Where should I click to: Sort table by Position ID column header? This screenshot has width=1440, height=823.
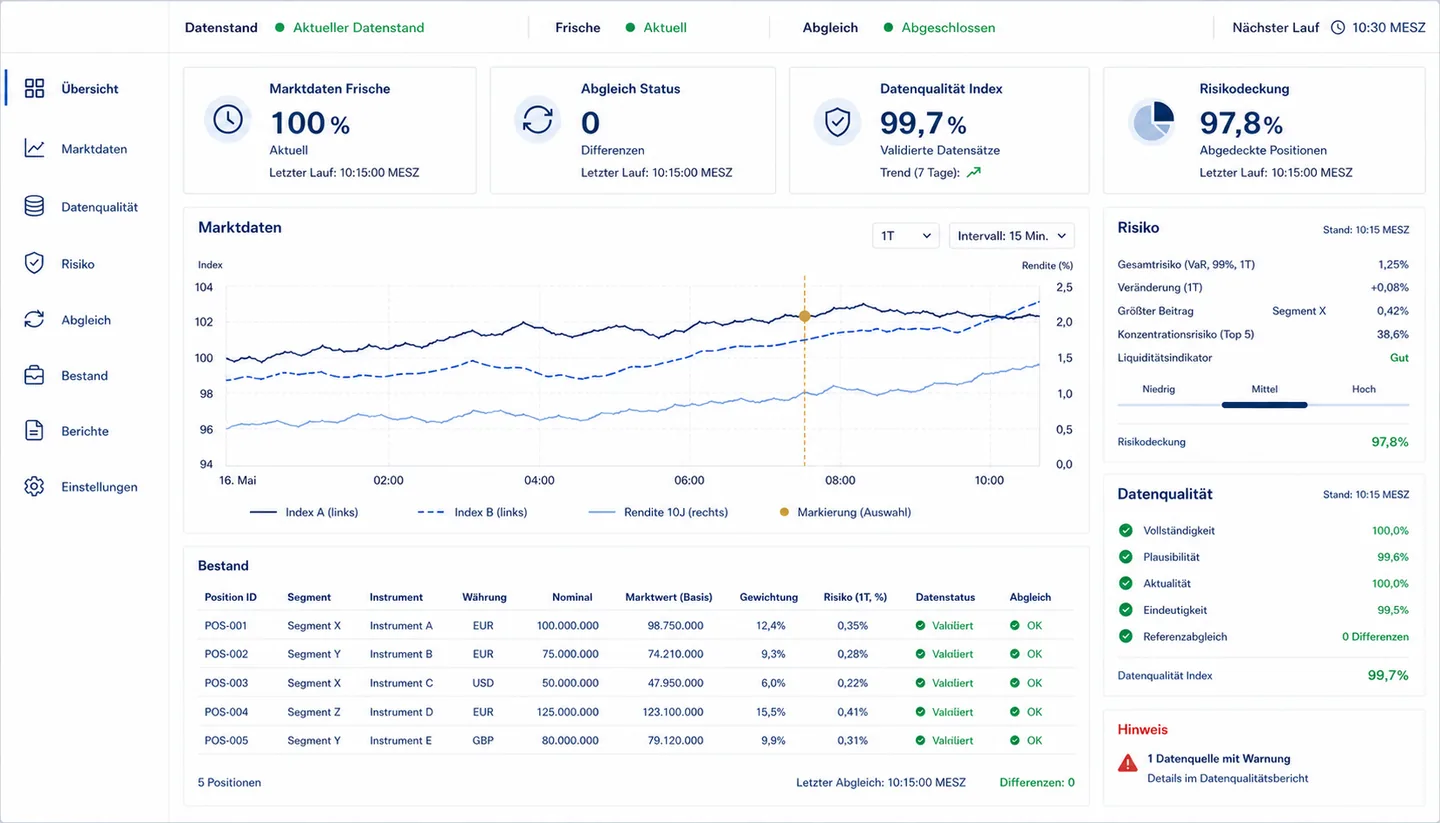231,597
